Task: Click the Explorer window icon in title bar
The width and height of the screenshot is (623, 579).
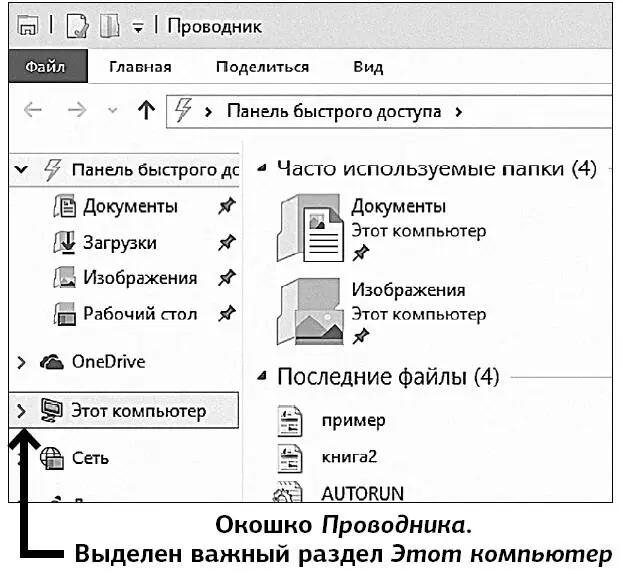Action: 28,26
